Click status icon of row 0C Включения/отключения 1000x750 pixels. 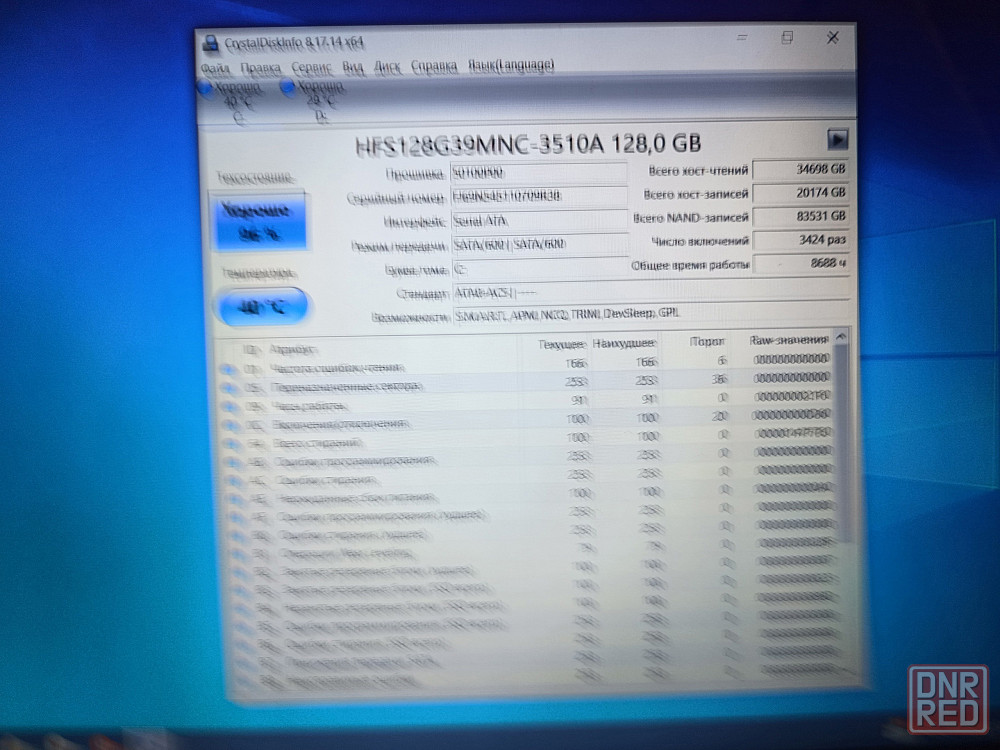[x=232, y=425]
